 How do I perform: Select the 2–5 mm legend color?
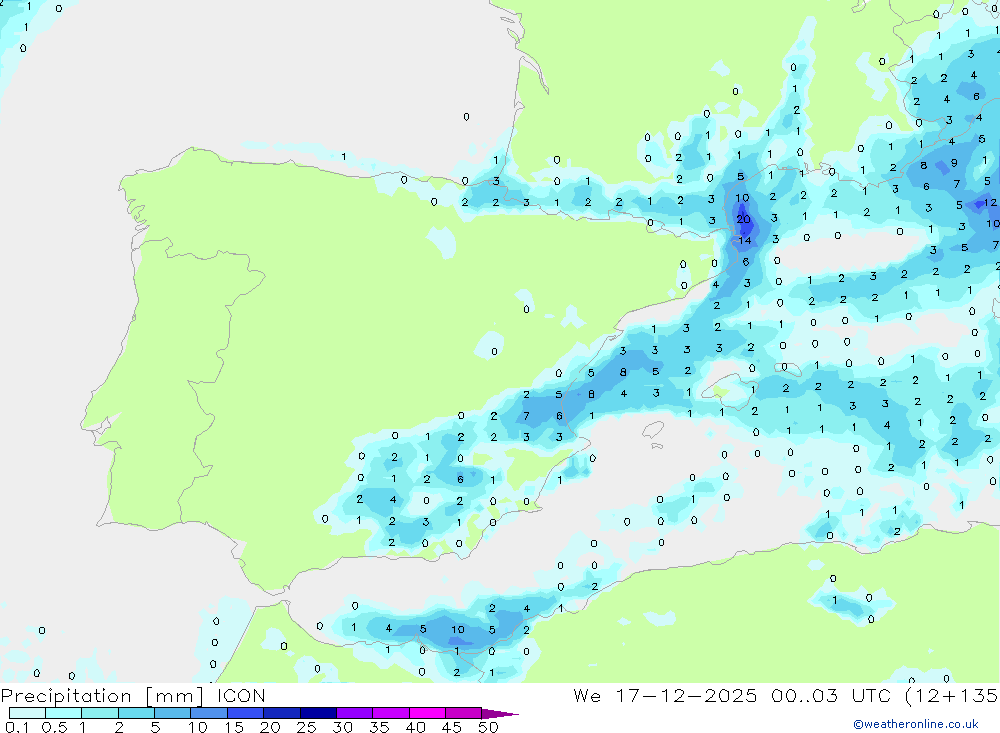click(136, 713)
